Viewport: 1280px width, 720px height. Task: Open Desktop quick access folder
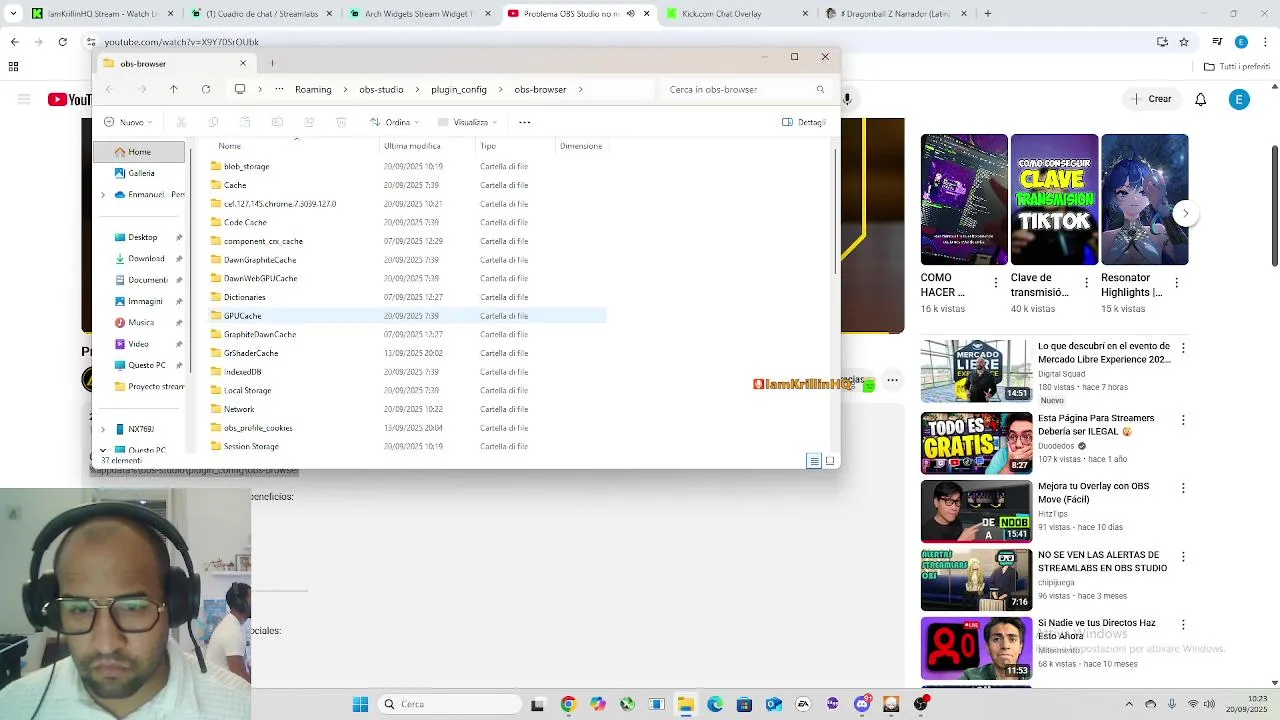coord(142,237)
